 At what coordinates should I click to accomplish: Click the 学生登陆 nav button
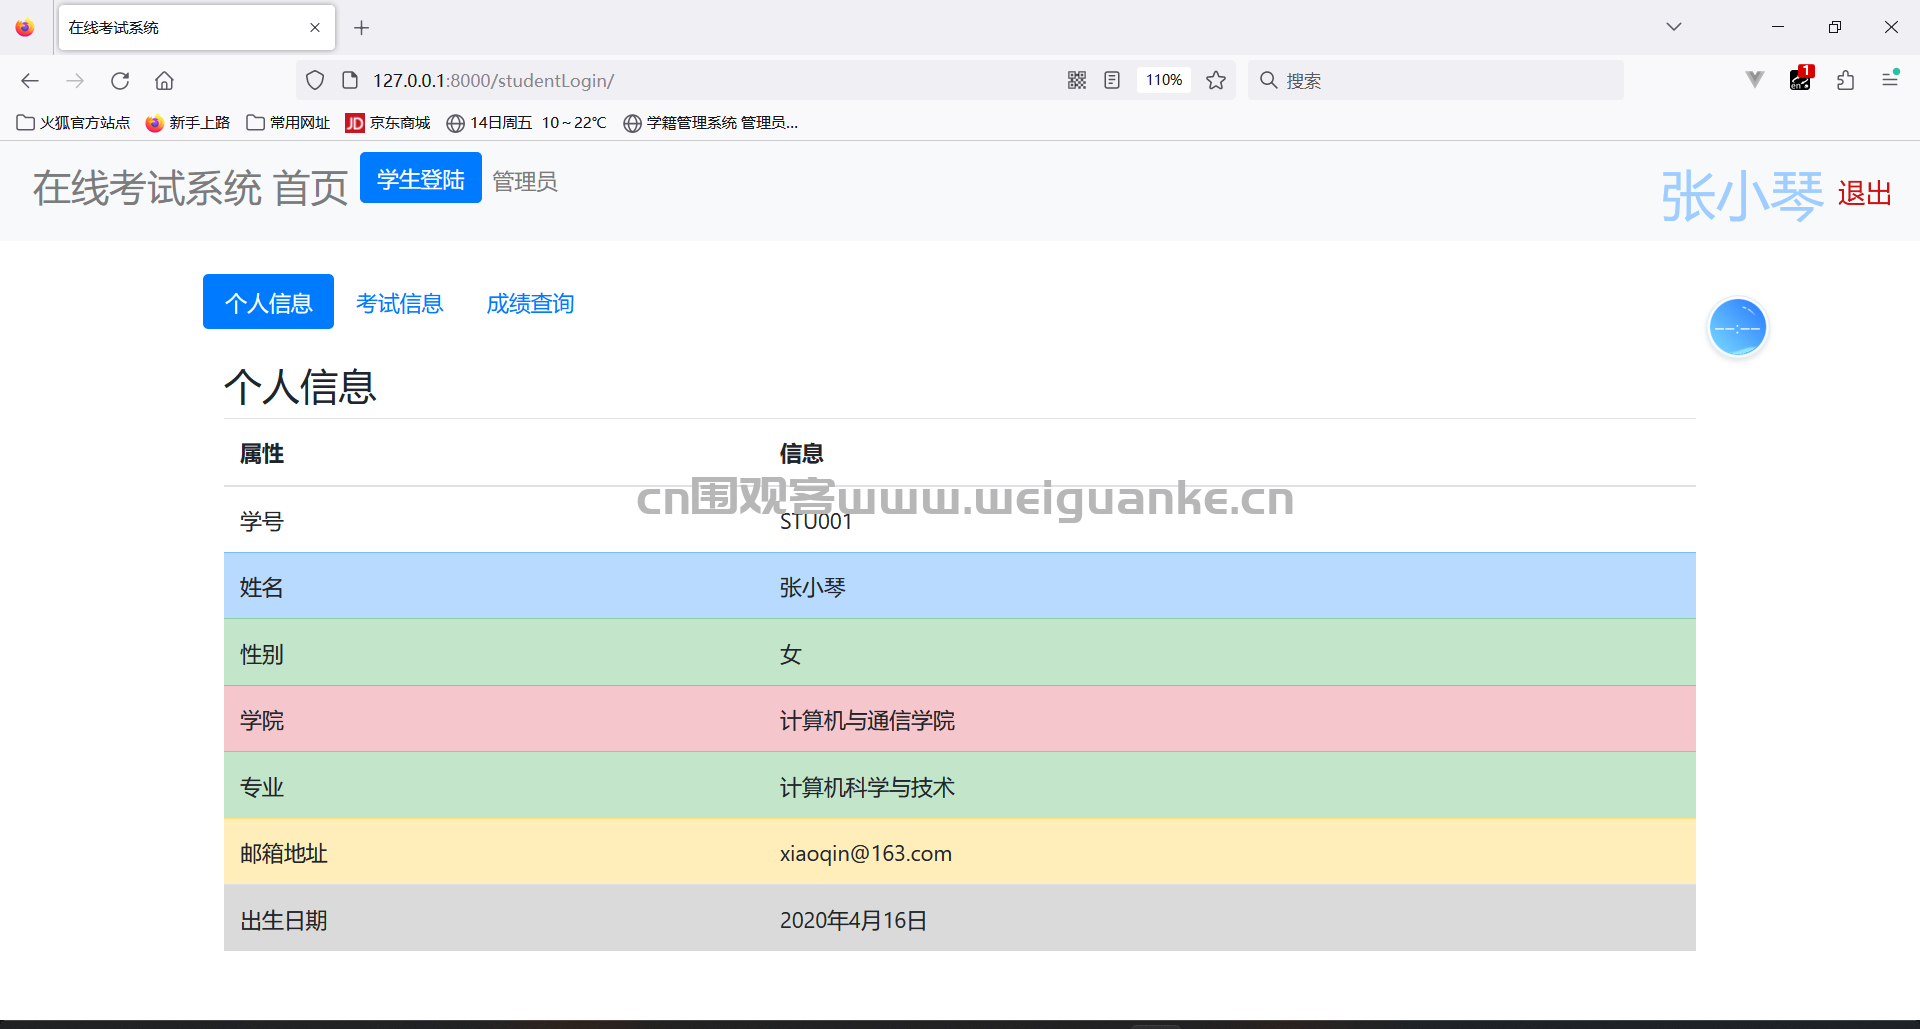point(421,178)
